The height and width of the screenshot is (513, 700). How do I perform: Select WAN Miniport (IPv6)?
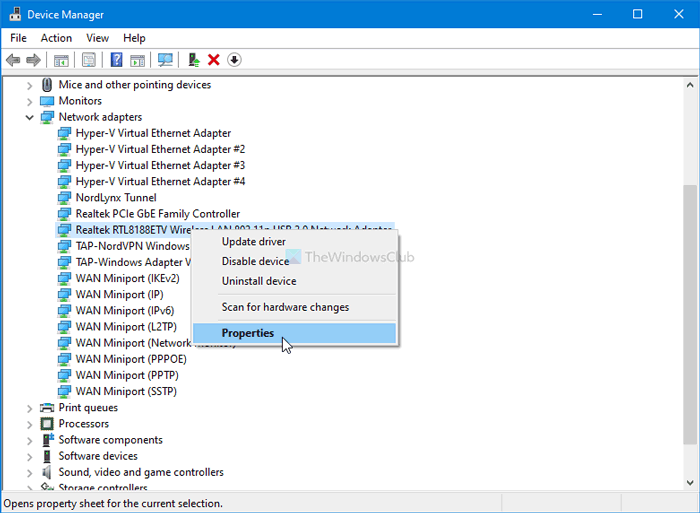[x=125, y=310]
